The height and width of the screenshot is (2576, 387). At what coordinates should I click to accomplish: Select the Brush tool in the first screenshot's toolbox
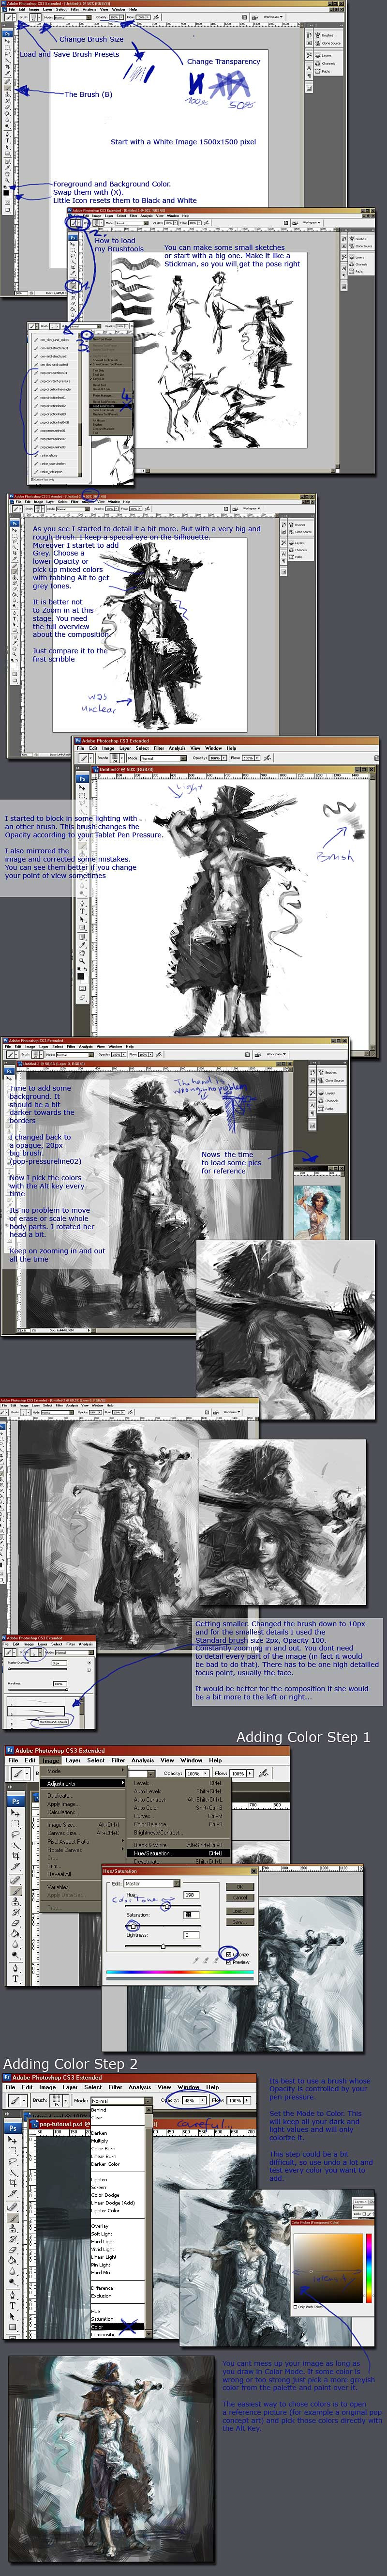click(8, 88)
